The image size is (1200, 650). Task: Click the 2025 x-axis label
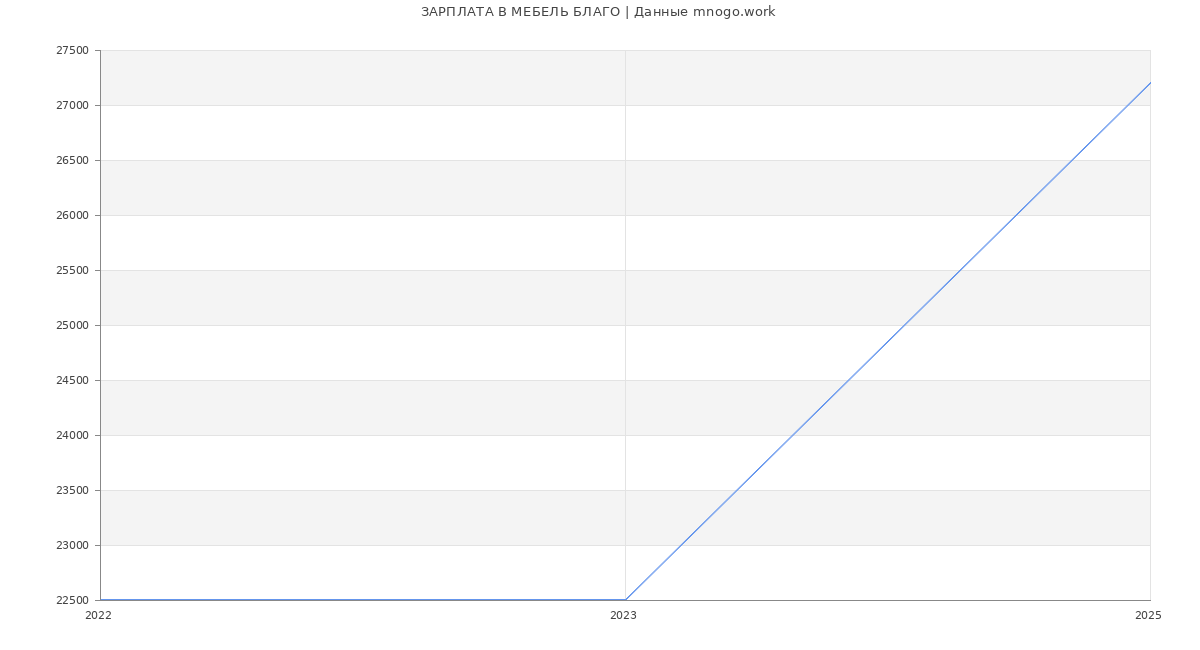[x=1148, y=616]
